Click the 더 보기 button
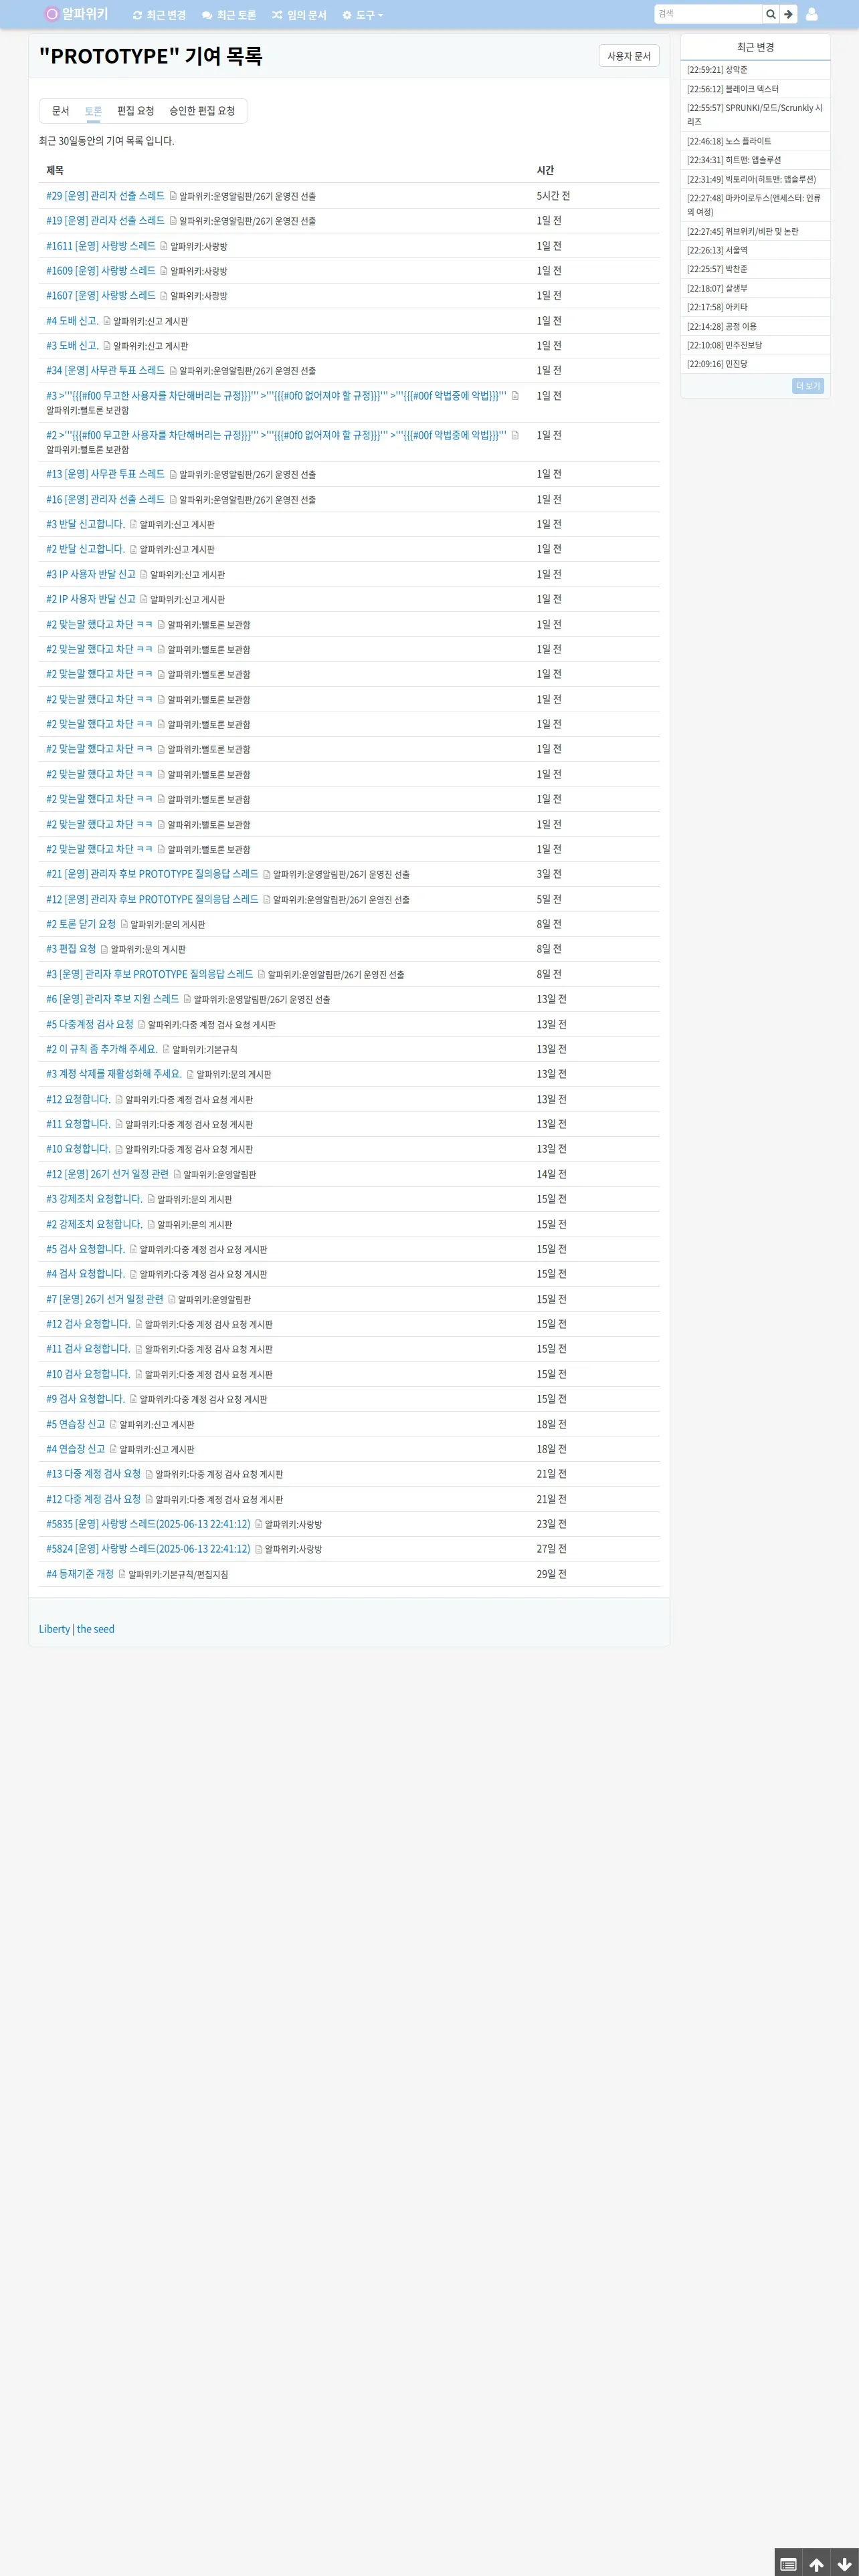 (x=808, y=386)
